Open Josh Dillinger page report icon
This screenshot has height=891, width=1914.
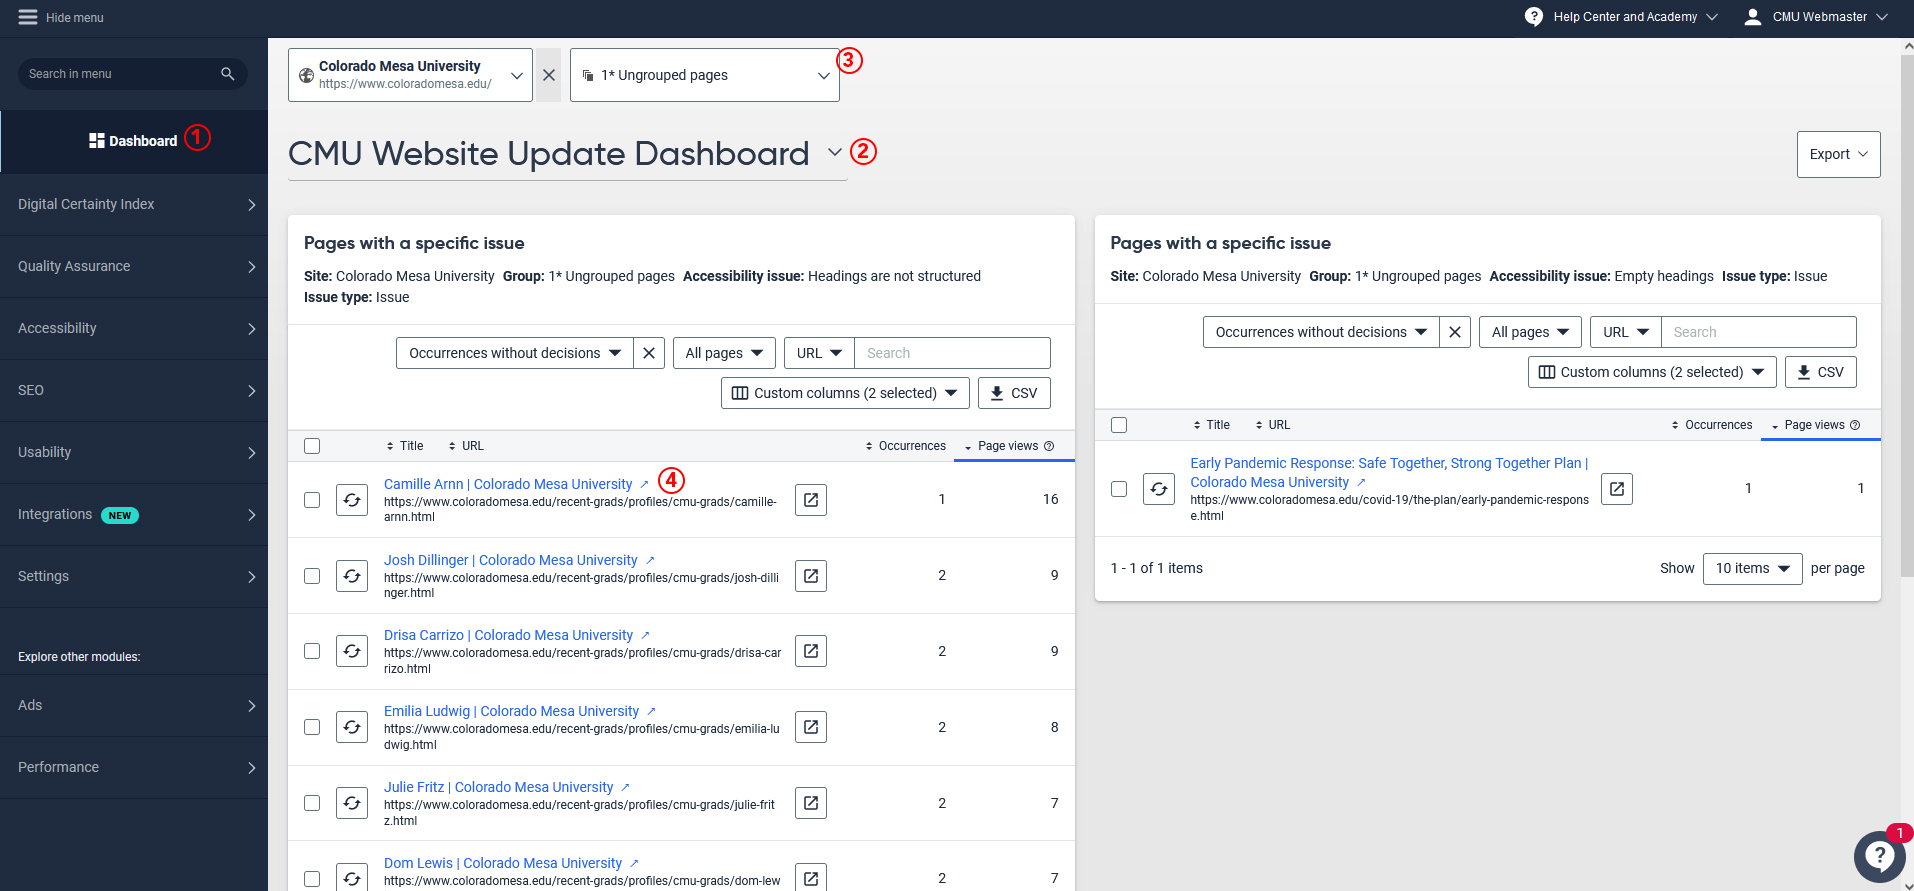pyautogui.click(x=811, y=576)
